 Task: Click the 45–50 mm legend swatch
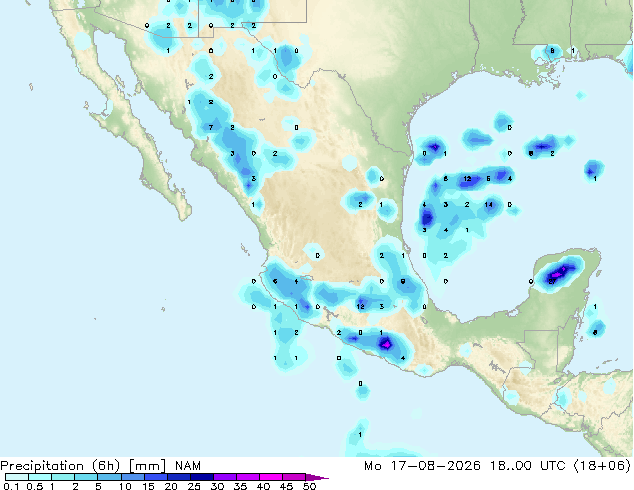coord(294,477)
